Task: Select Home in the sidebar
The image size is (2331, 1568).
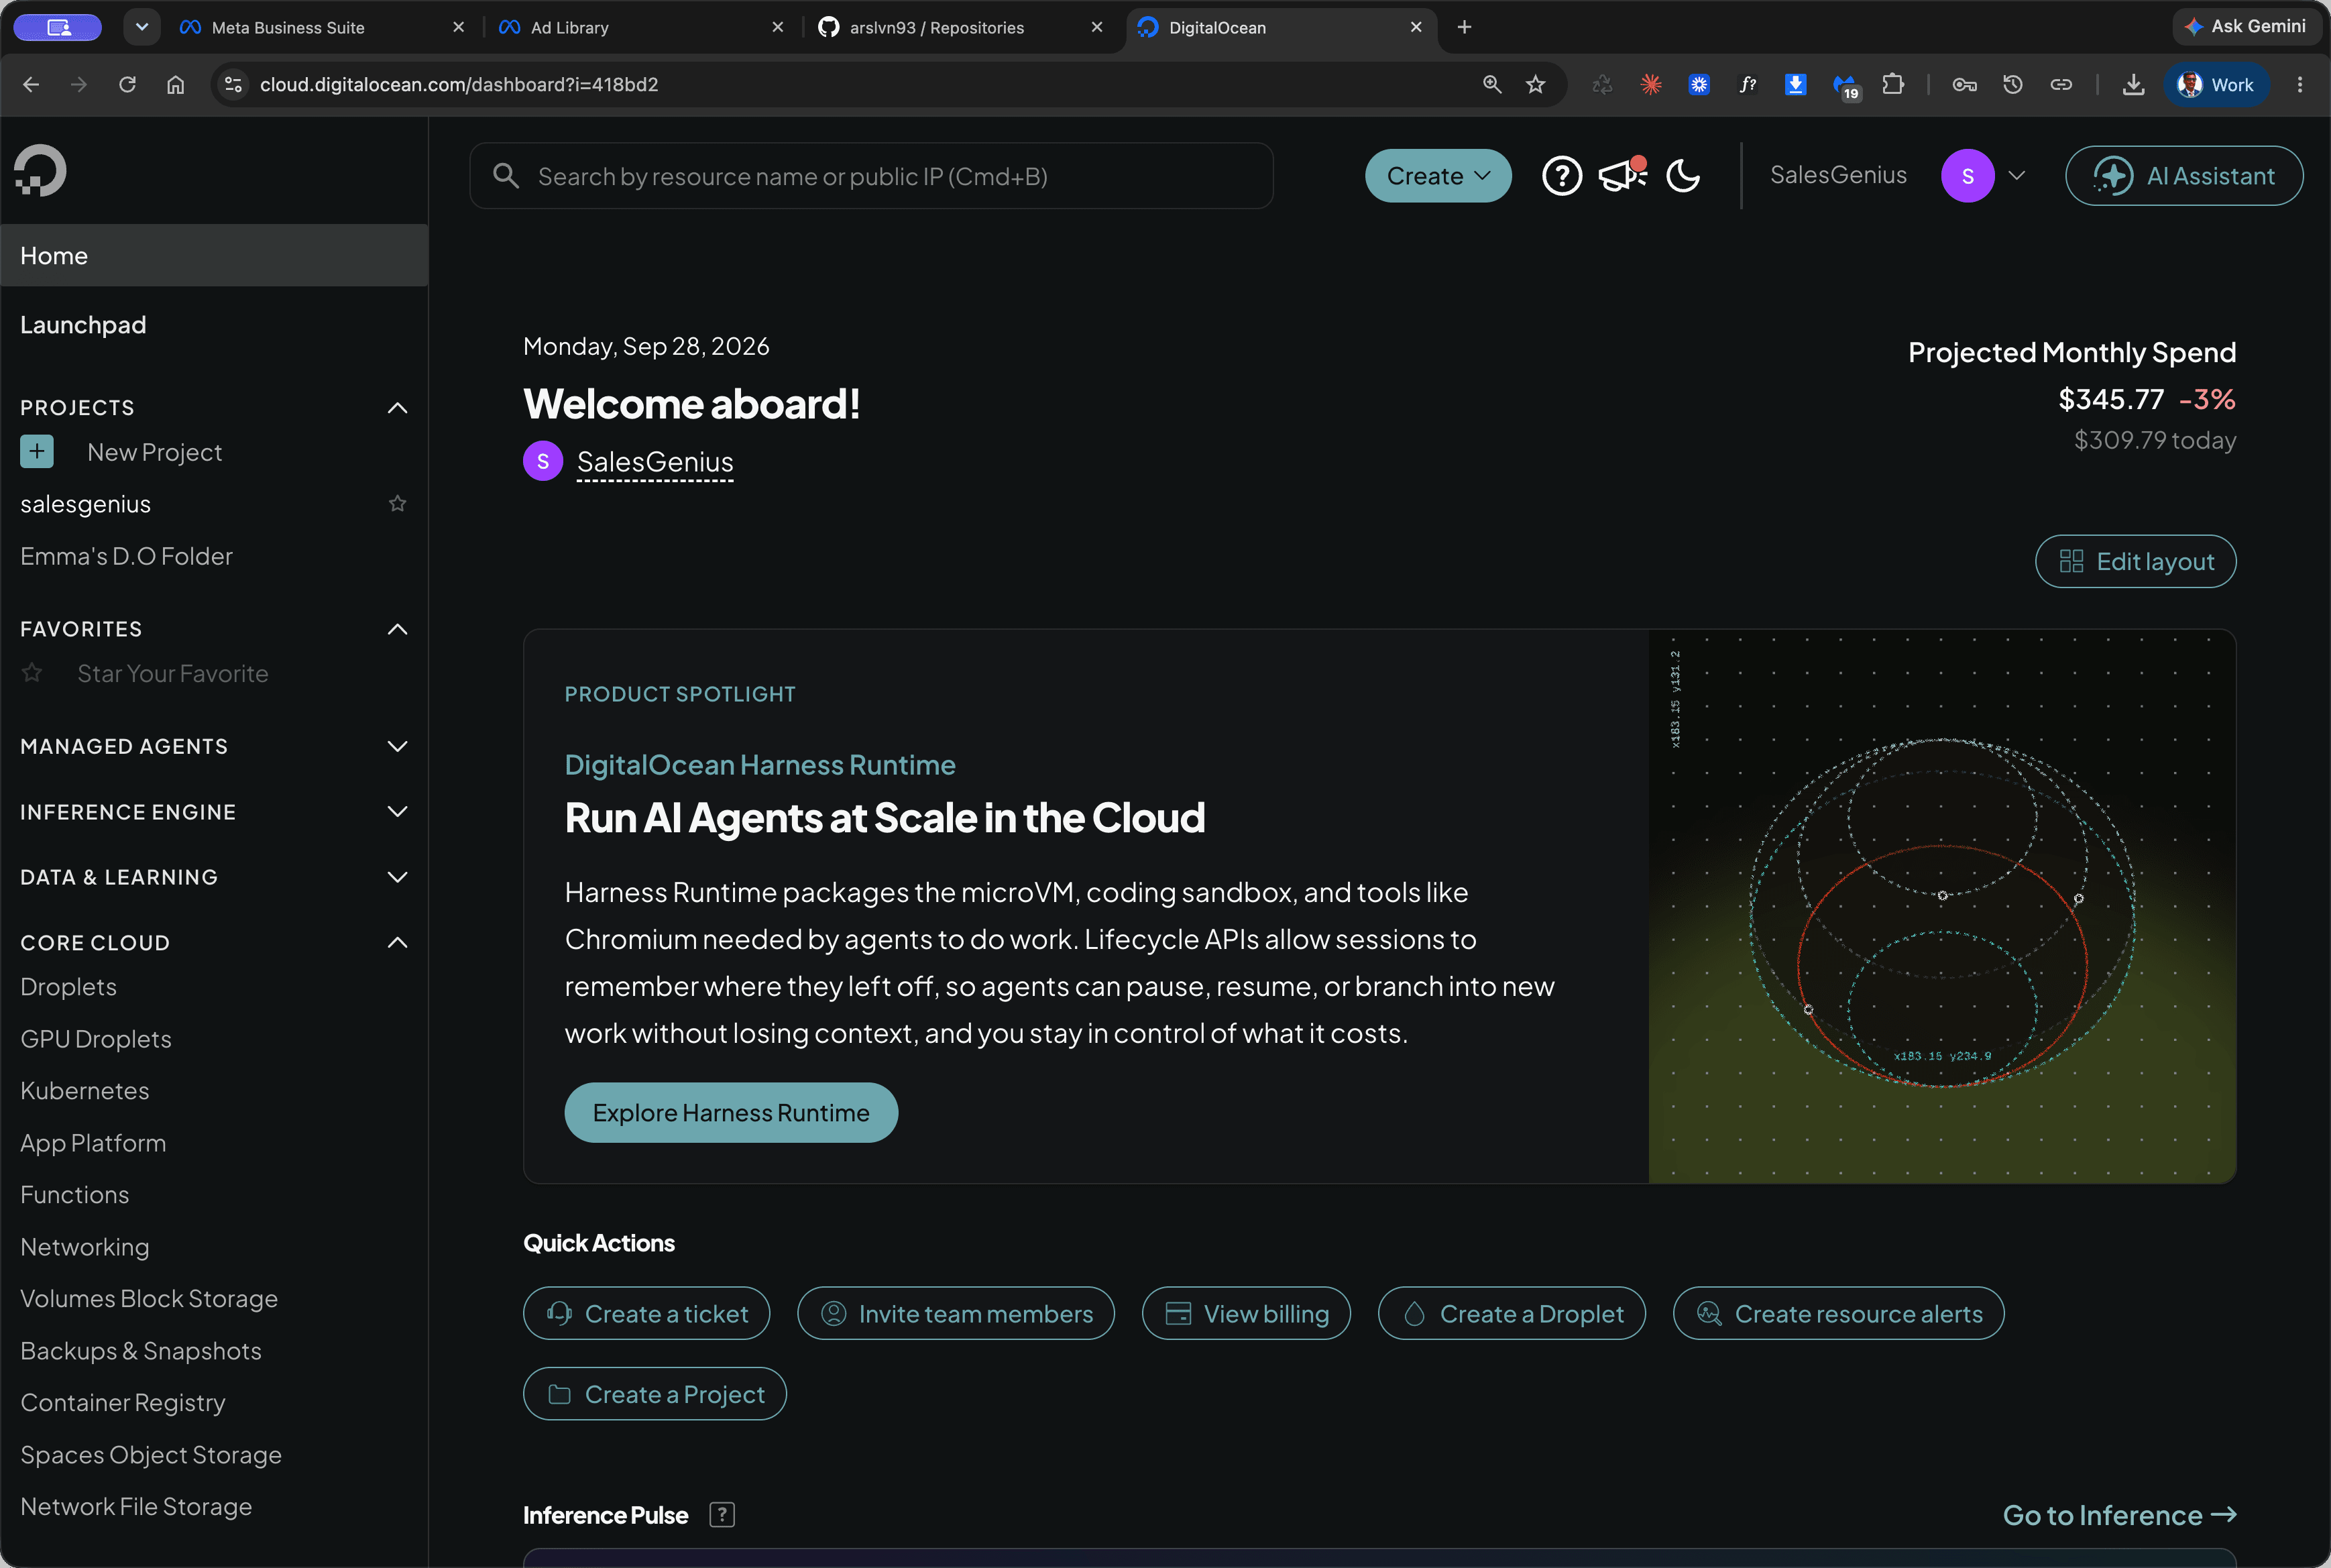Action: [x=214, y=256]
